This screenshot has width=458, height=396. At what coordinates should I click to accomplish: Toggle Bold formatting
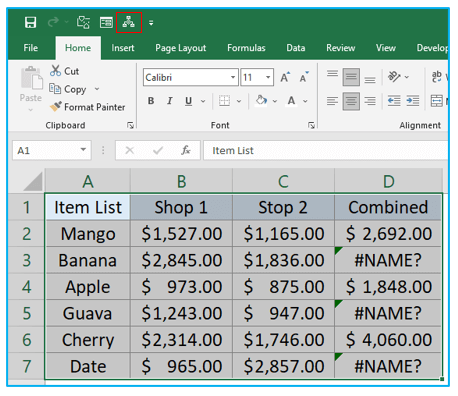coord(151,101)
